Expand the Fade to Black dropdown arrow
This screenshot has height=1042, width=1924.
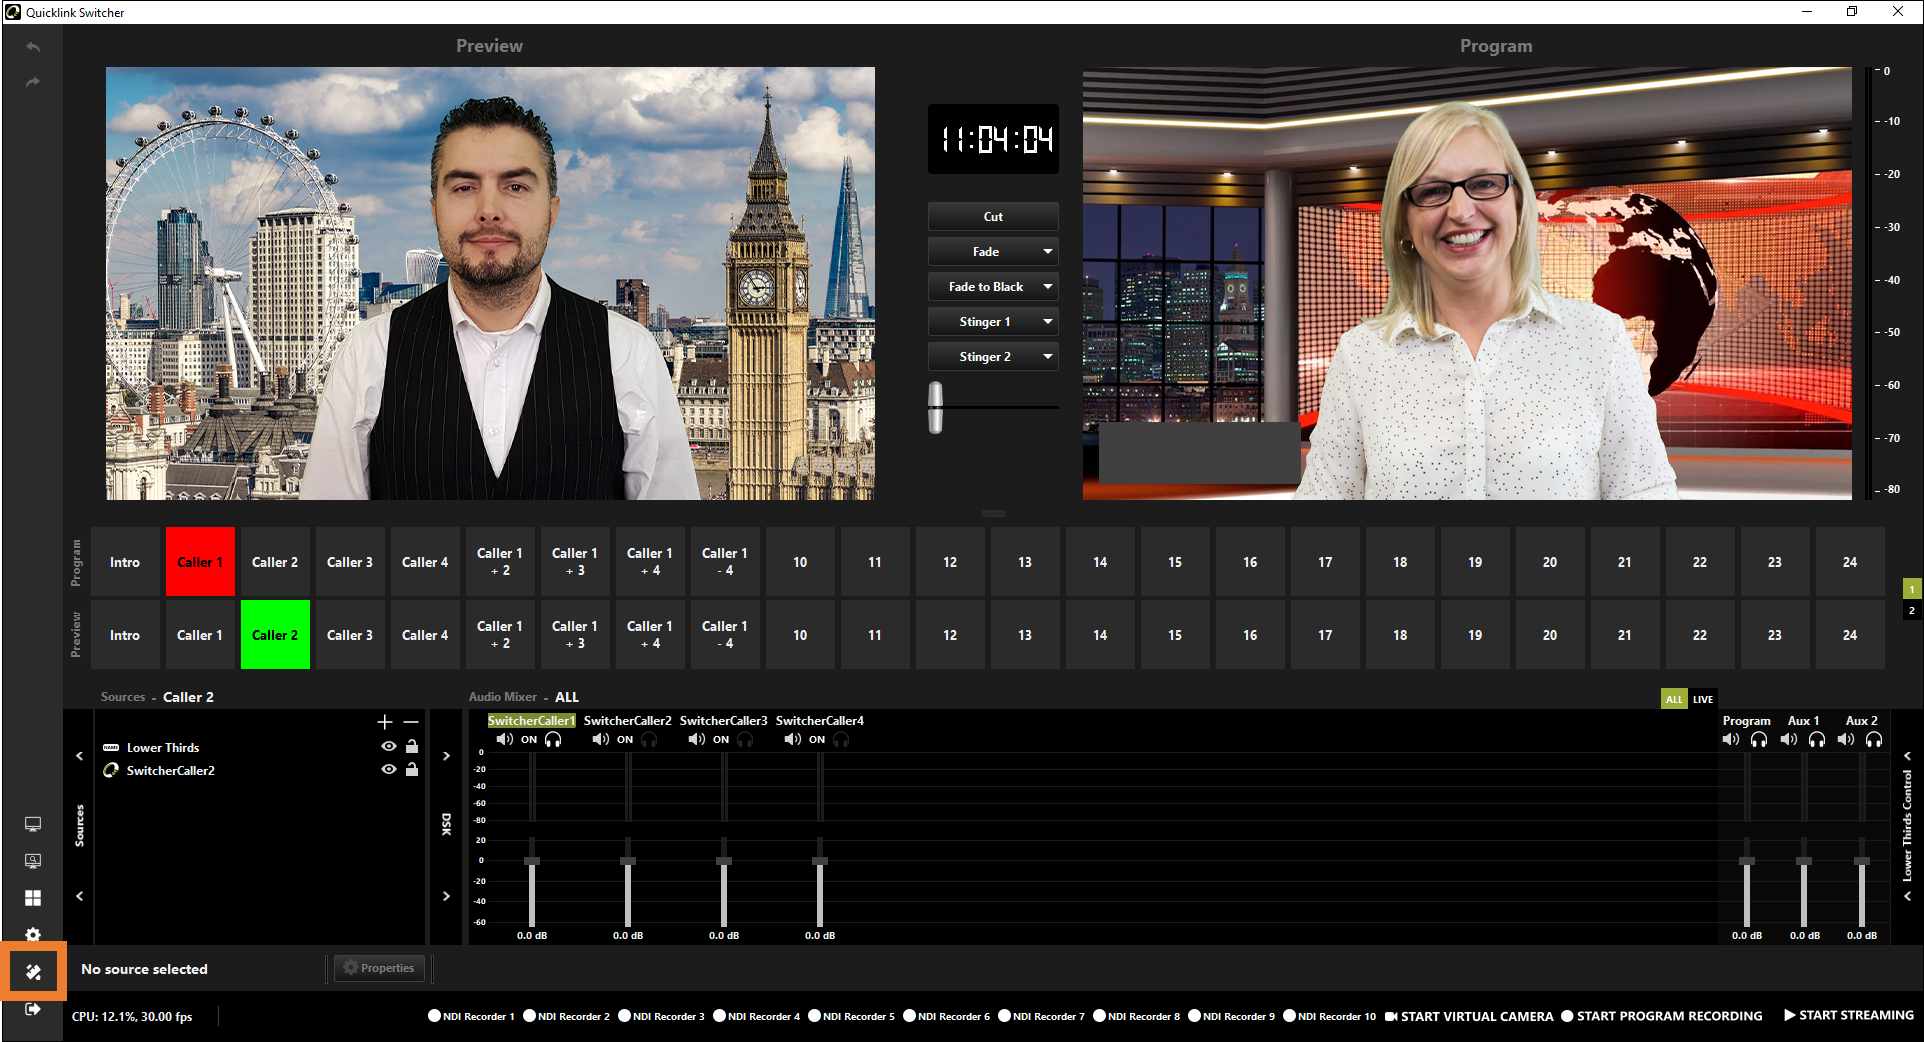1047,287
